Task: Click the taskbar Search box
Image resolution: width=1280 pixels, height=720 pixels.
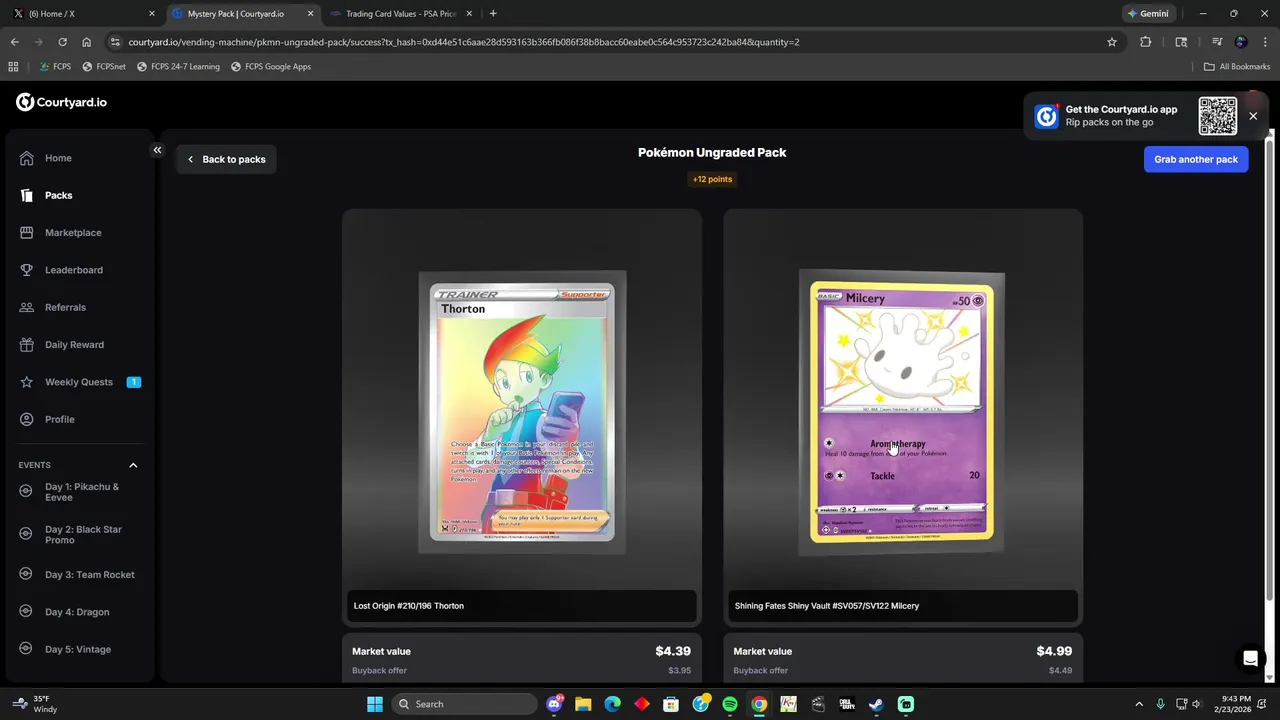Action: click(x=465, y=704)
